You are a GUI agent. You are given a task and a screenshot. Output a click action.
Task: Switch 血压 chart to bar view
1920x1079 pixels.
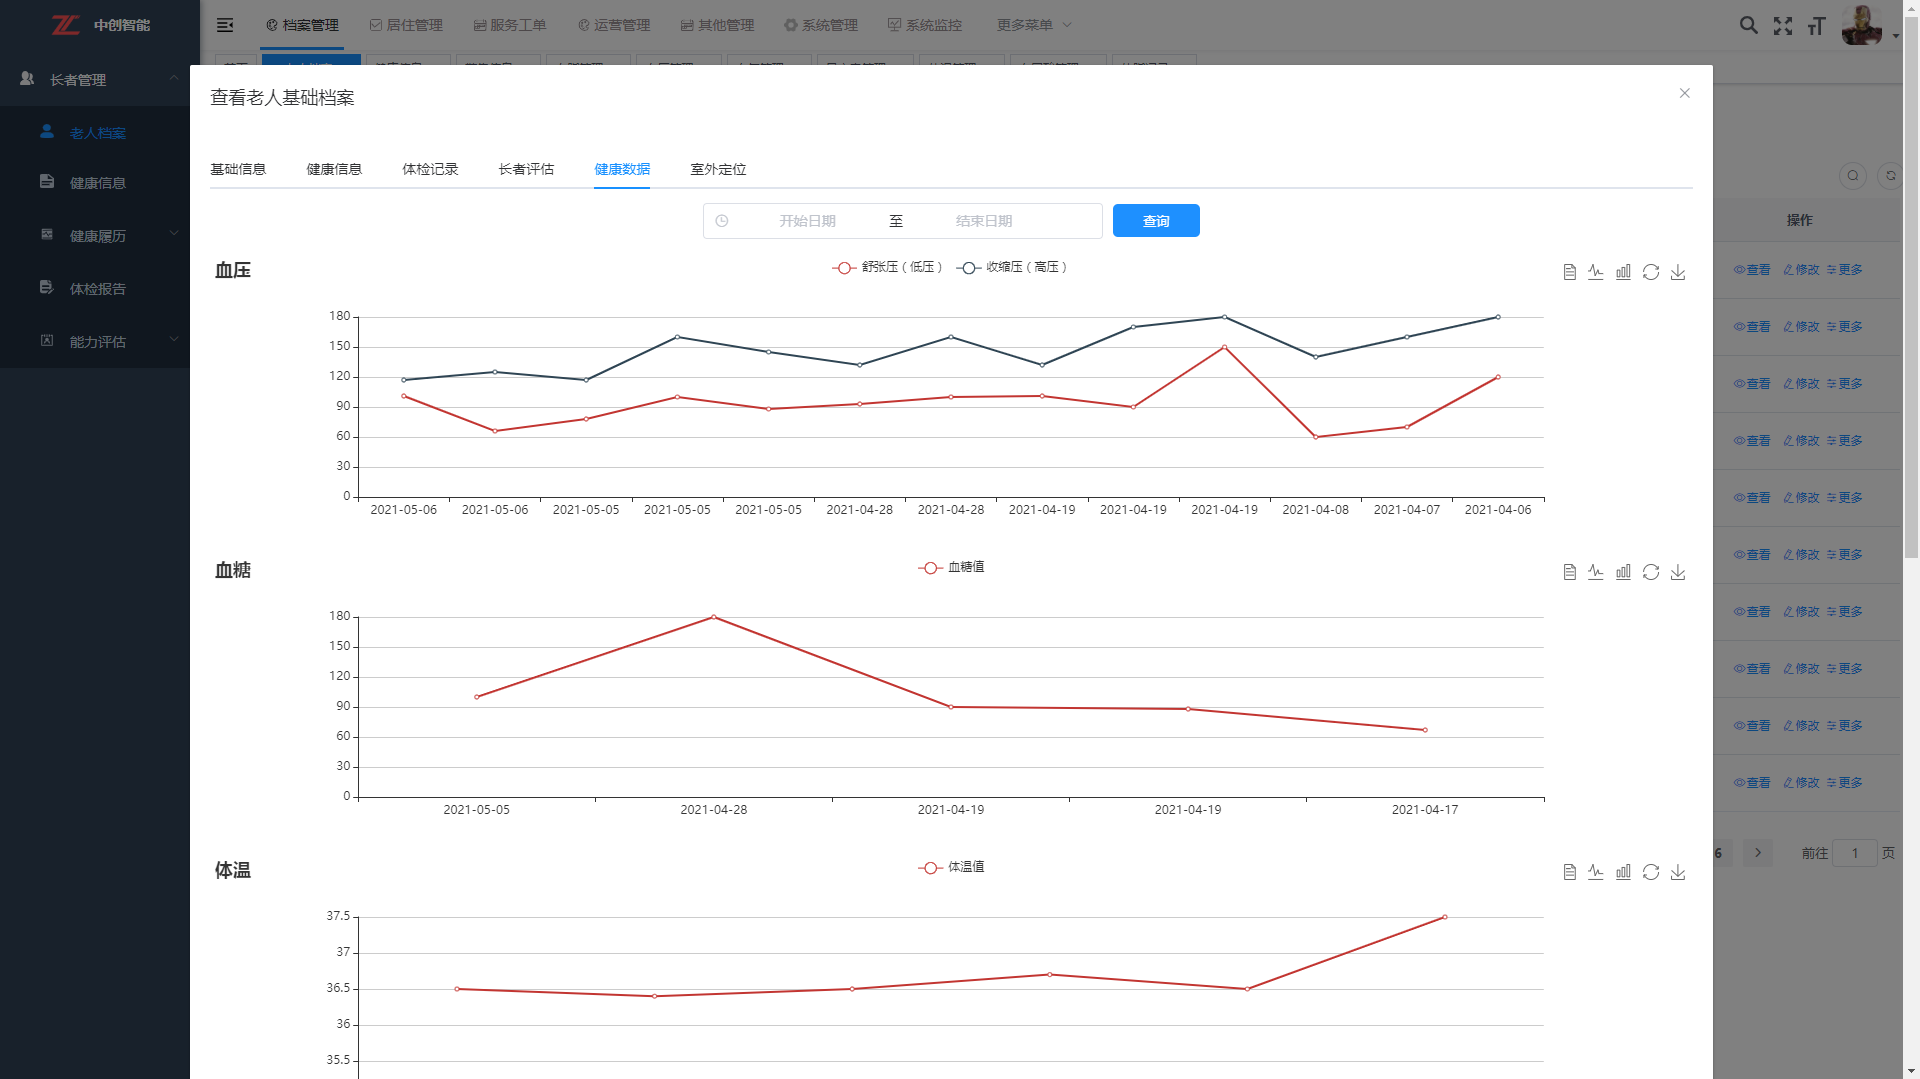click(x=1623, y=272)
